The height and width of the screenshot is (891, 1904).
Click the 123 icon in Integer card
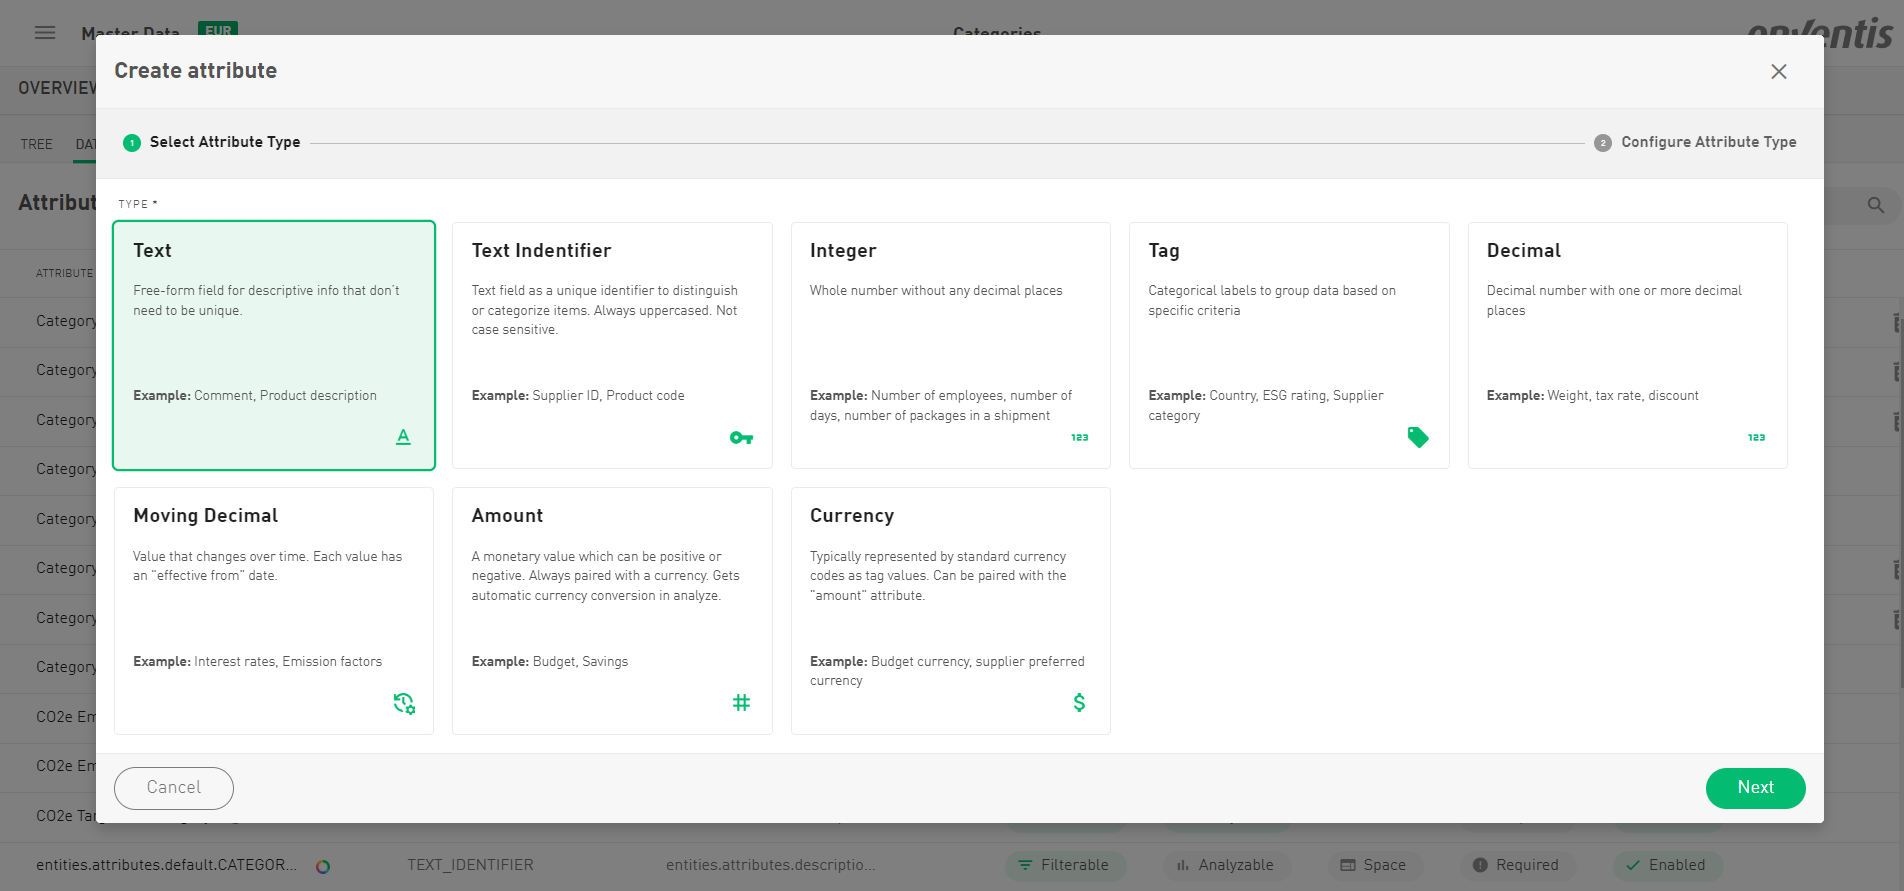pos(1079,438)
